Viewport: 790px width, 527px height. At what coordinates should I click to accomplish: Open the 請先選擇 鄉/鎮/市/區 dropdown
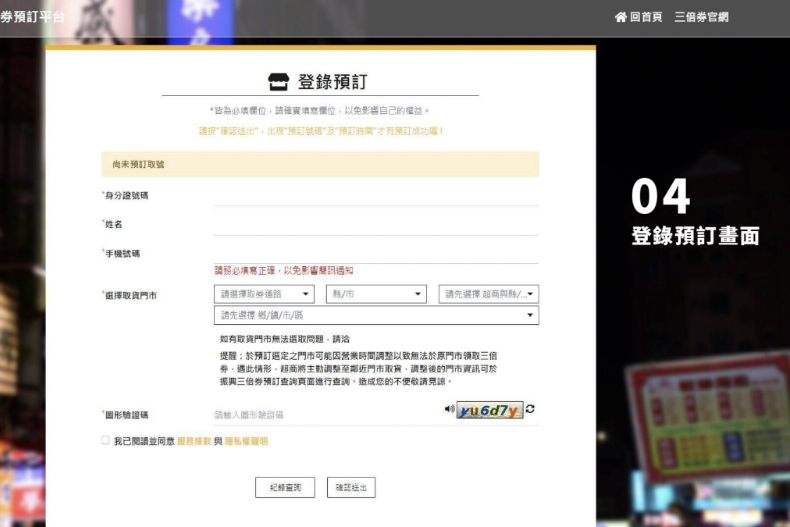pos(376,315)
